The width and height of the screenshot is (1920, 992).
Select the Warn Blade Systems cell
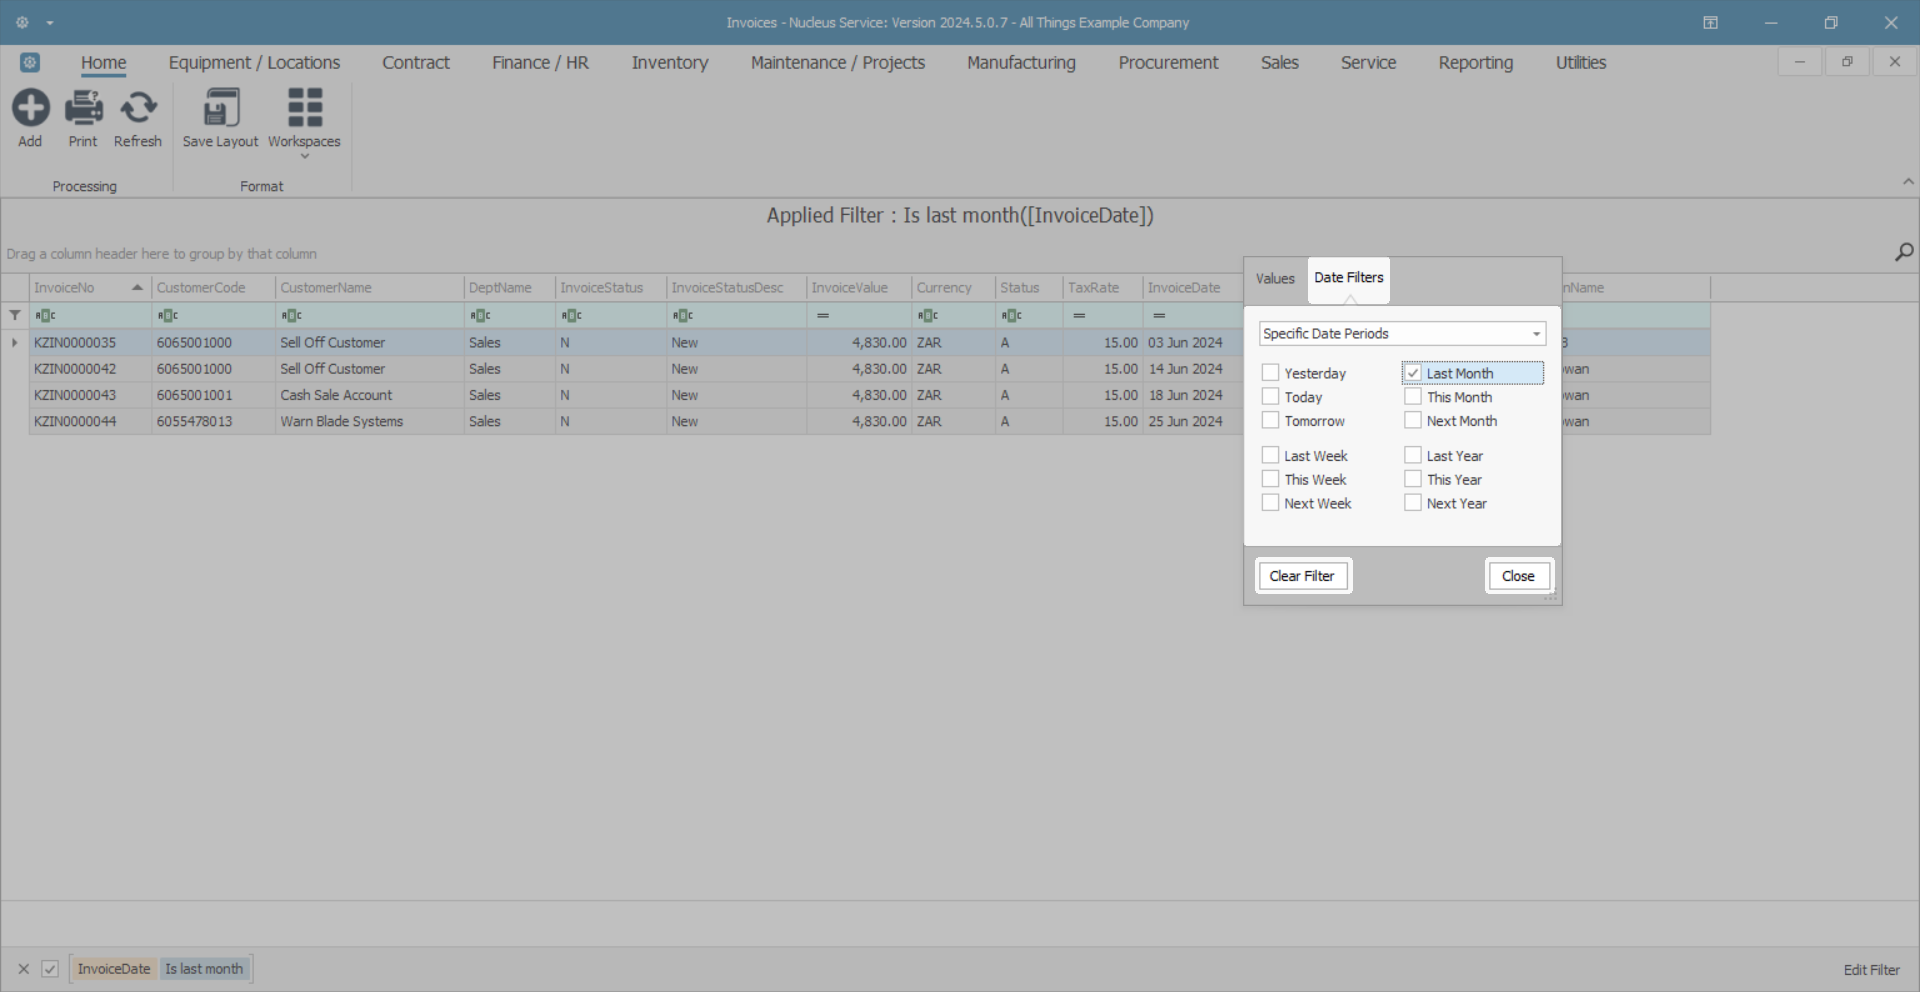pos(370,422)
